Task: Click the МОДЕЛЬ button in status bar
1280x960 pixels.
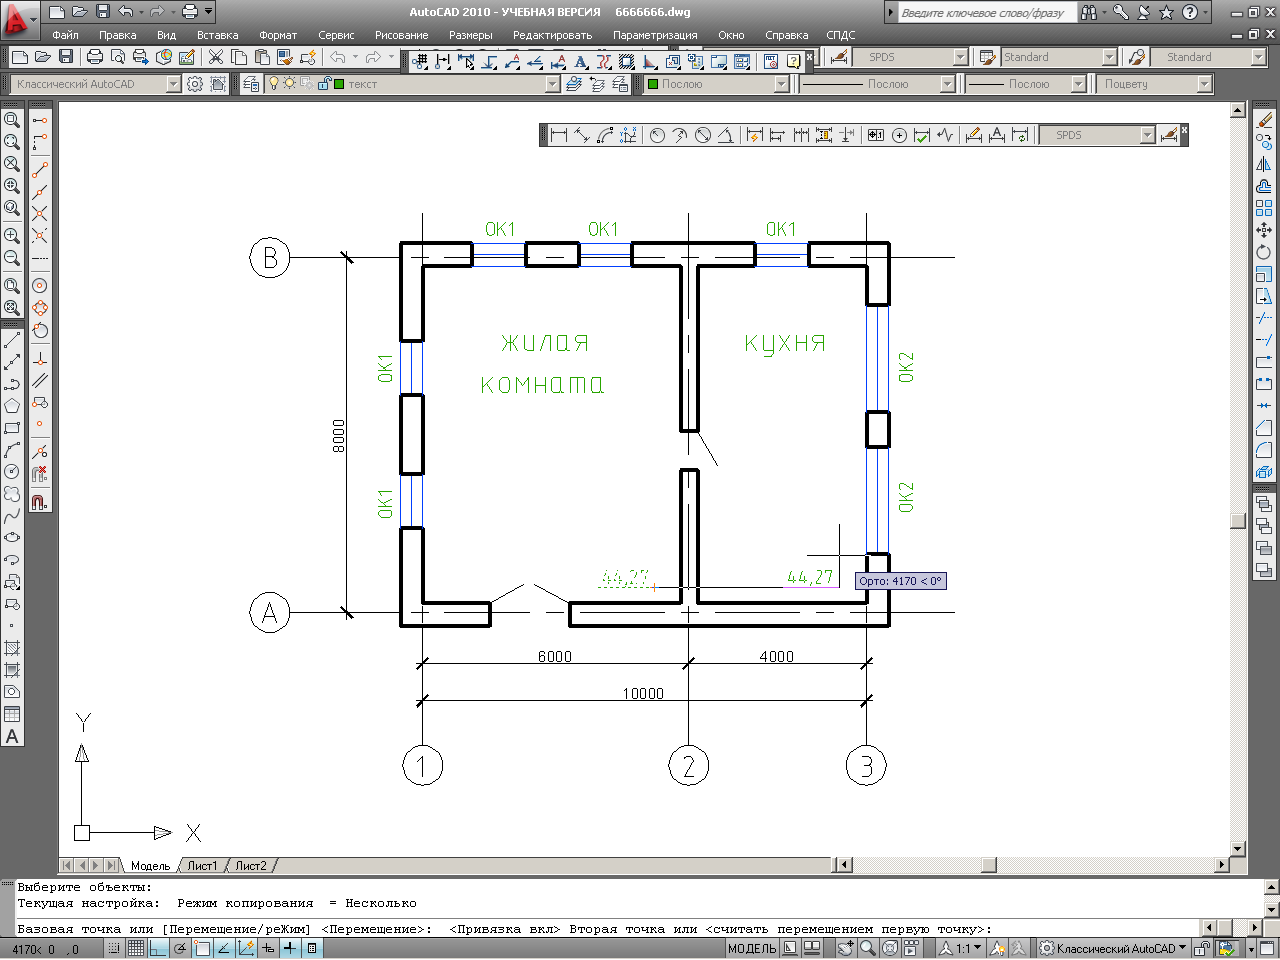Action: pos(752,948)
